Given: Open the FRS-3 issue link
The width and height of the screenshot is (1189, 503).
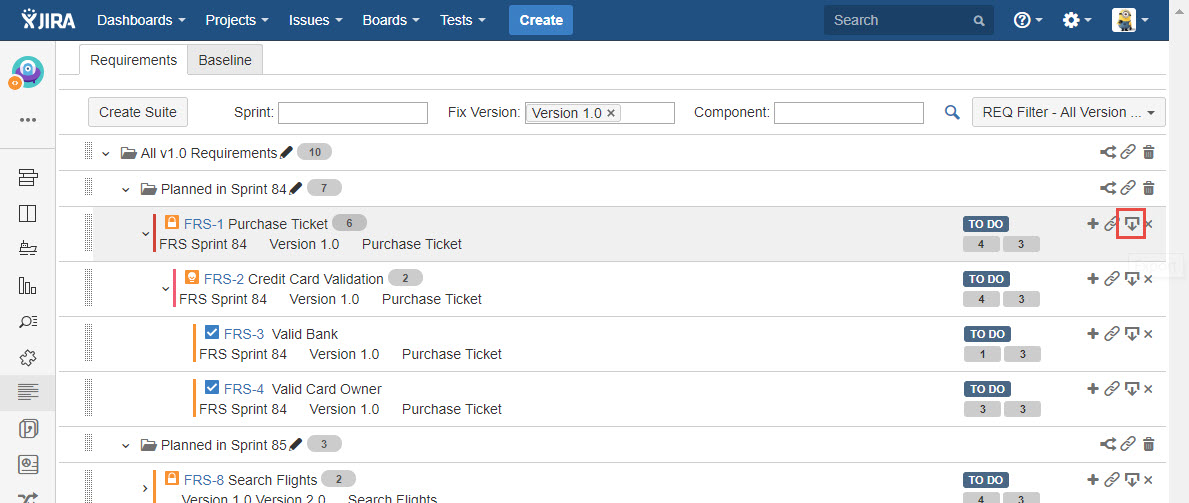Looking at the screenshot, I should pyautogui.click(x=244, y=335).
